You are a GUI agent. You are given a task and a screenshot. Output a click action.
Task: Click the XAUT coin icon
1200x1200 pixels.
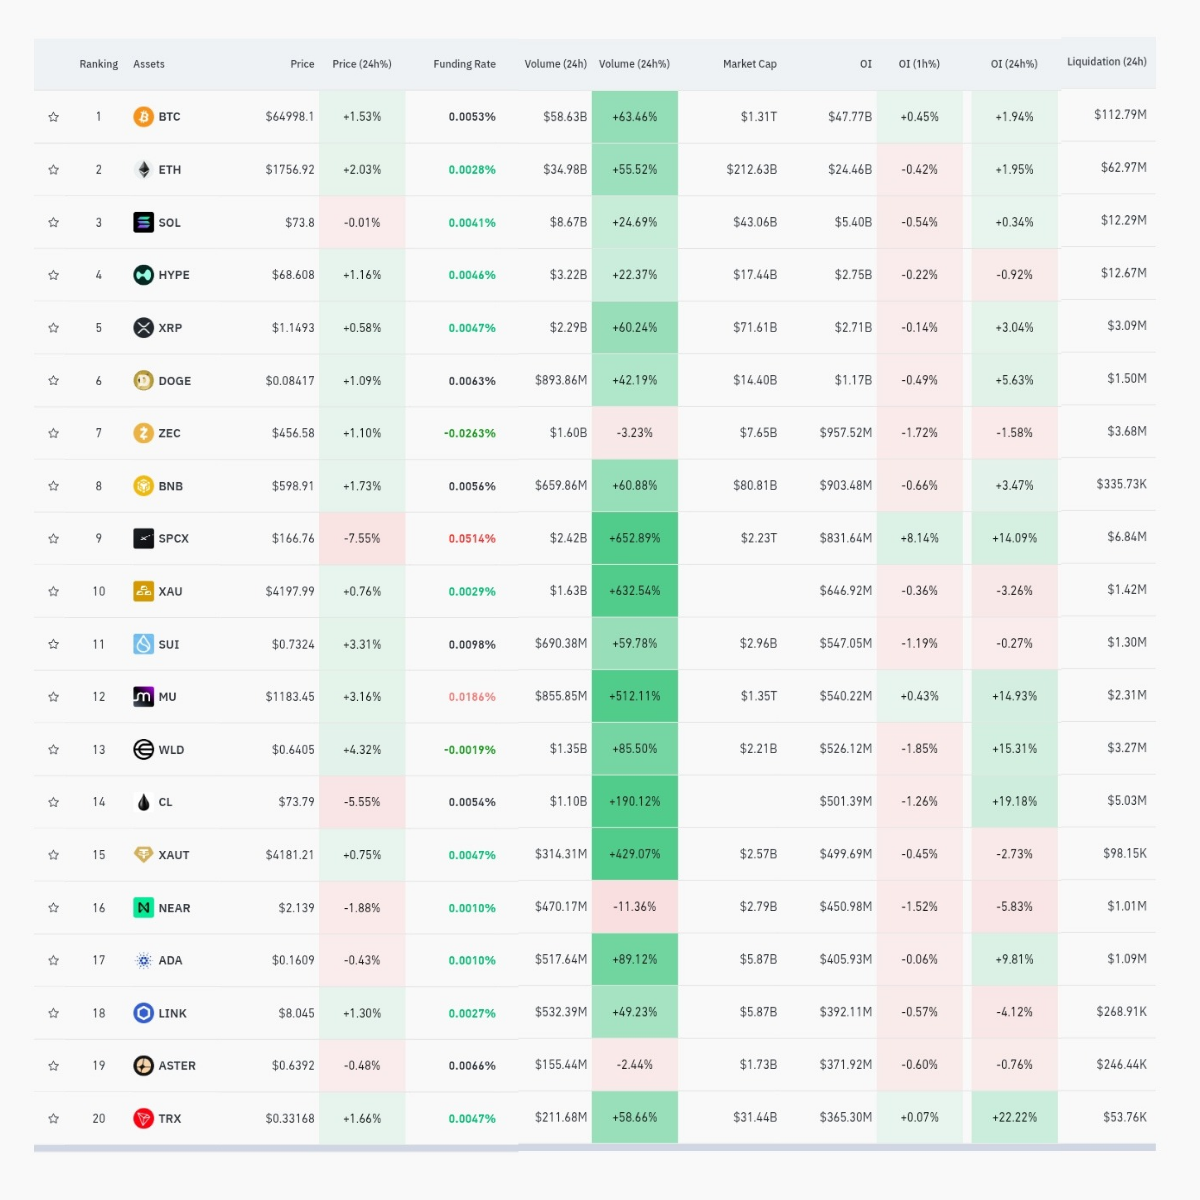click(143, 855)
